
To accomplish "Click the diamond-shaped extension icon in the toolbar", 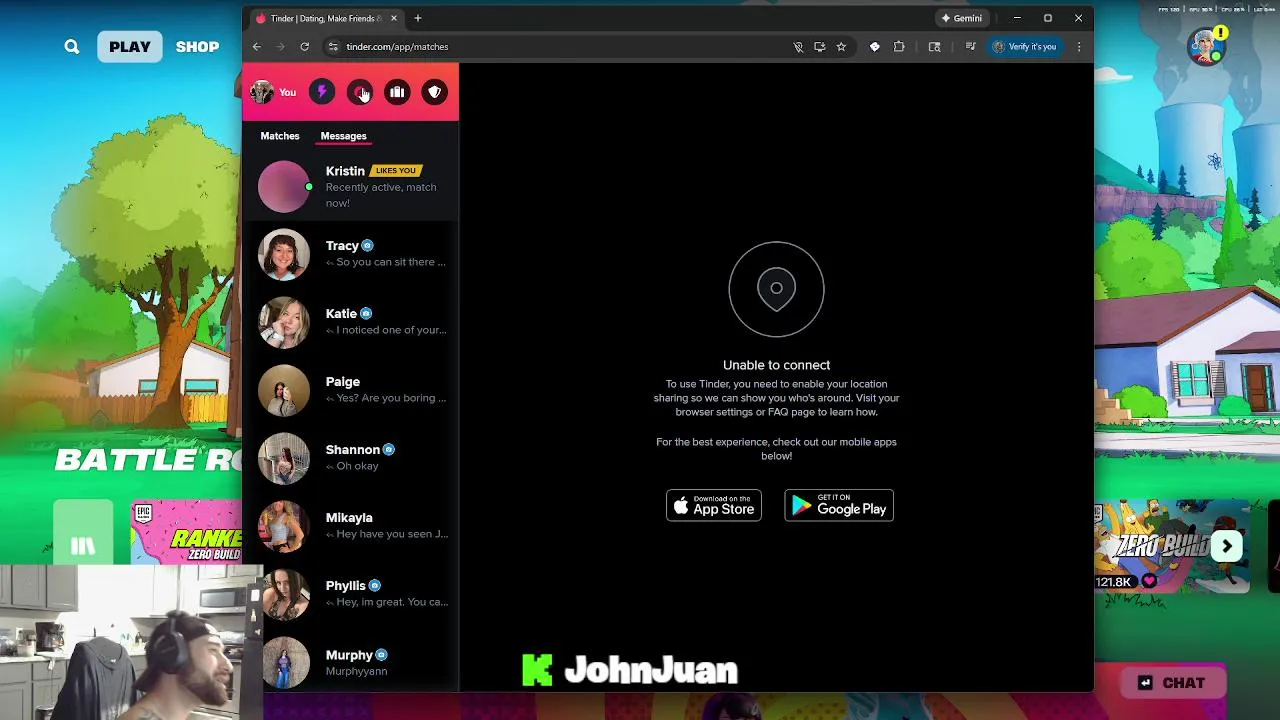I will pos(875,47).
